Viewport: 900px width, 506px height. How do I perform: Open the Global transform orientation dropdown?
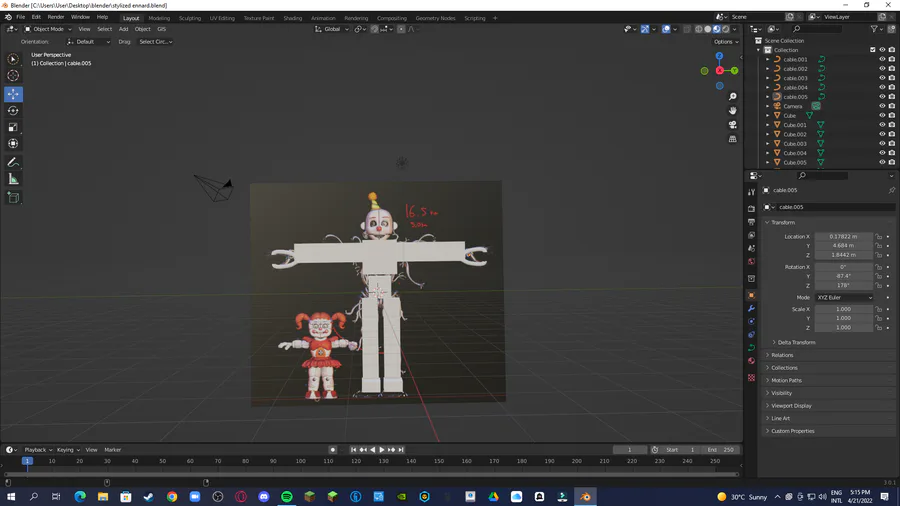pos(332,29)
